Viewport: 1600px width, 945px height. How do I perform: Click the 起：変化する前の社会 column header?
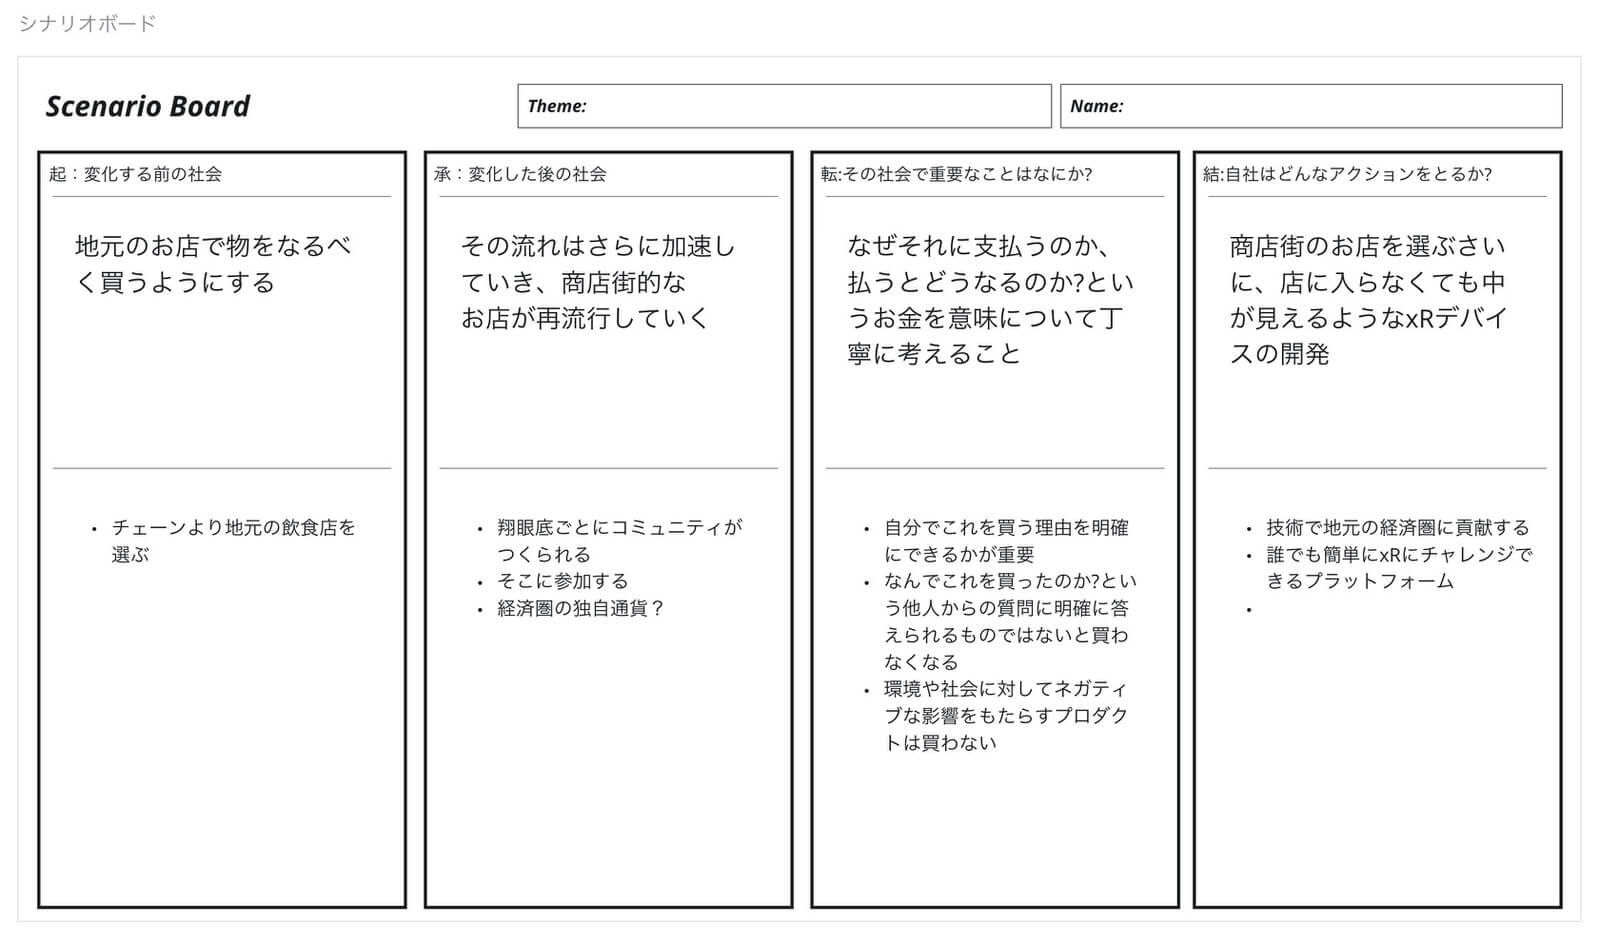pyautogui.click(x=136, y=174)
